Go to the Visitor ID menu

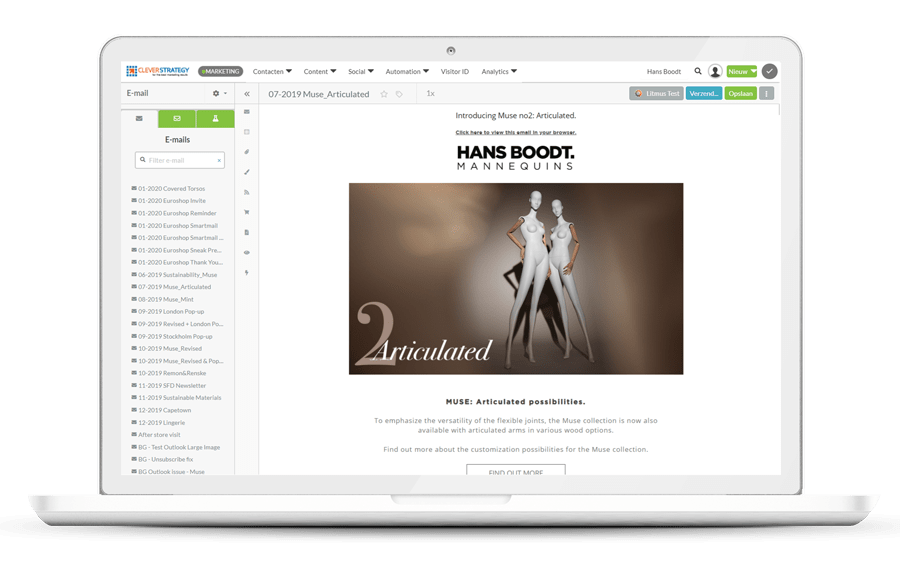pos(455,72)
